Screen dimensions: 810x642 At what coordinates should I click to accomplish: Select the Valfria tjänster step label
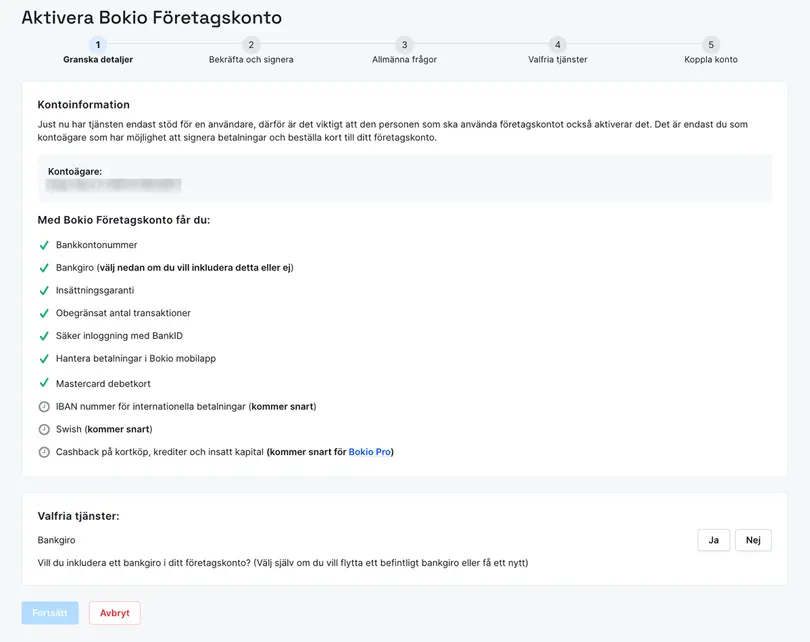tap(557, 59)
